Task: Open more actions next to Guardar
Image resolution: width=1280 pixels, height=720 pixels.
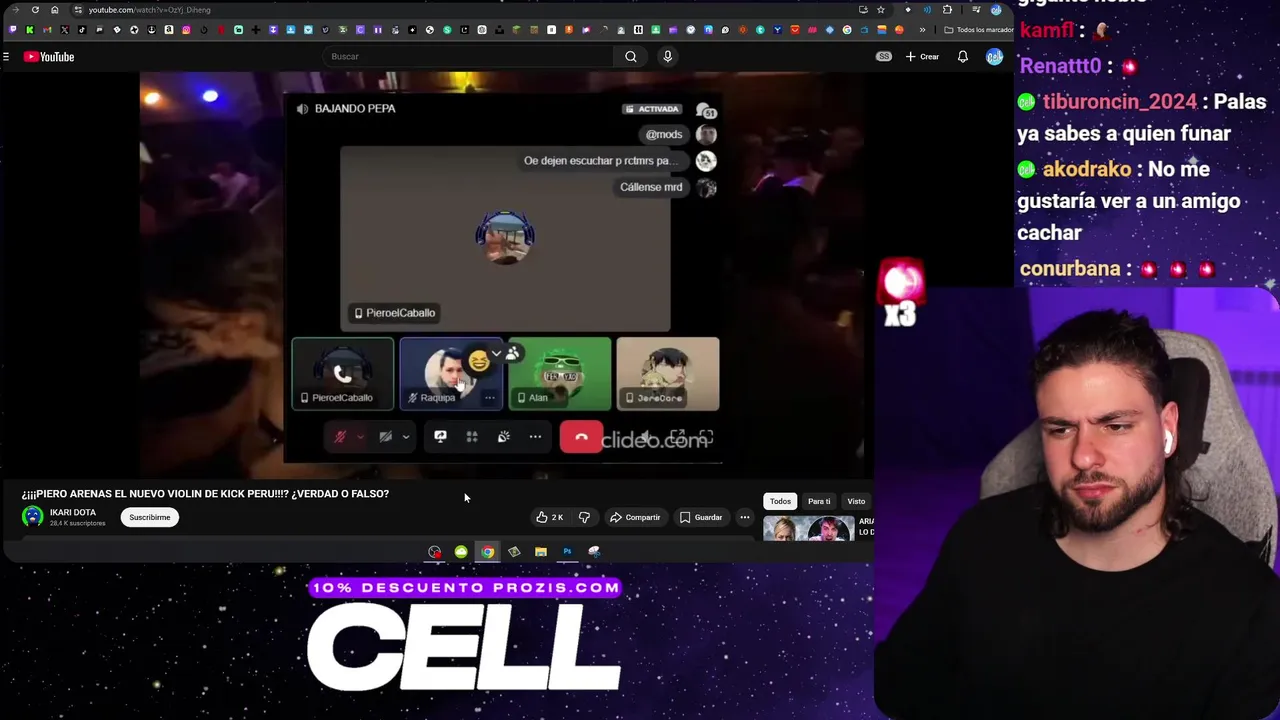Action: 745,517
